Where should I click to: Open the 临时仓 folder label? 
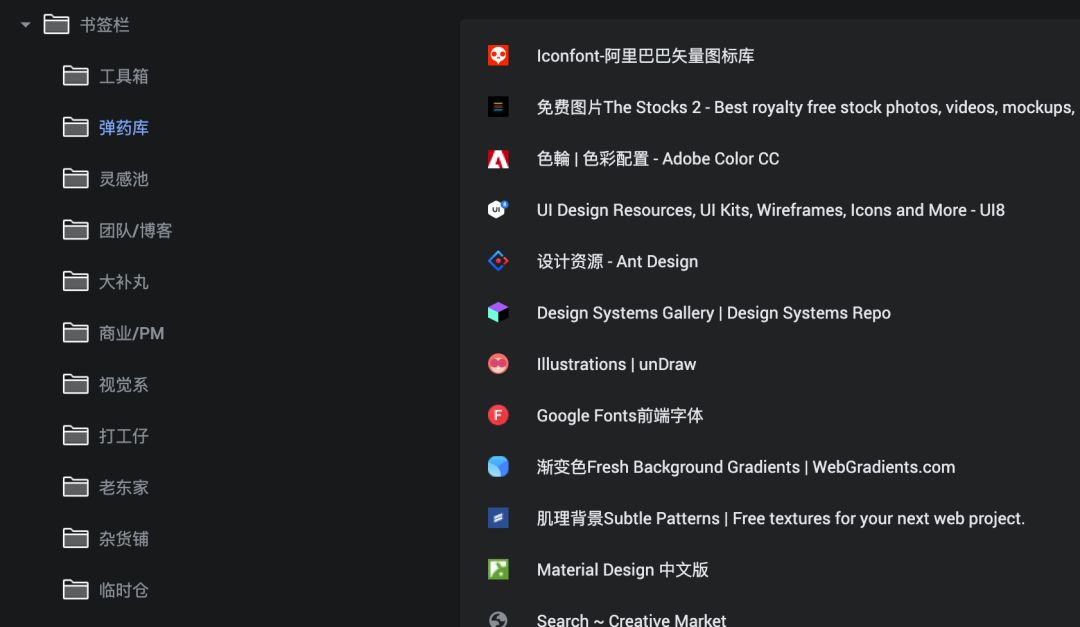(x=124, y=590)
